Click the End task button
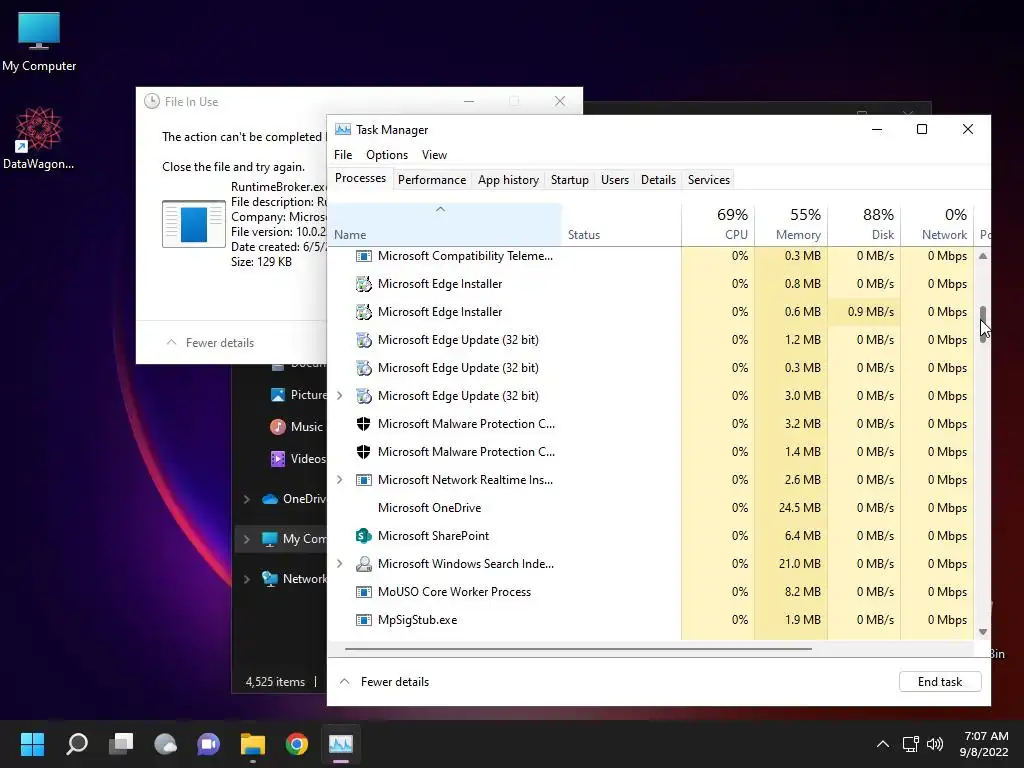Viewport: 1024px width, 768px height. (940, 682)
